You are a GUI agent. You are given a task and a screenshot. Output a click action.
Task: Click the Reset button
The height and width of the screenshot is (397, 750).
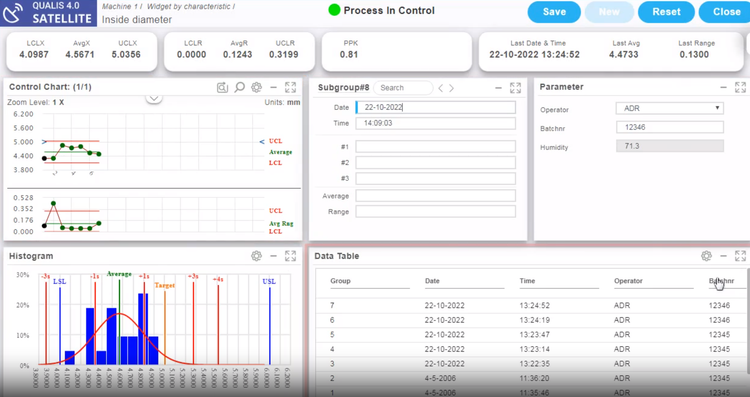[x=666, y=12]
